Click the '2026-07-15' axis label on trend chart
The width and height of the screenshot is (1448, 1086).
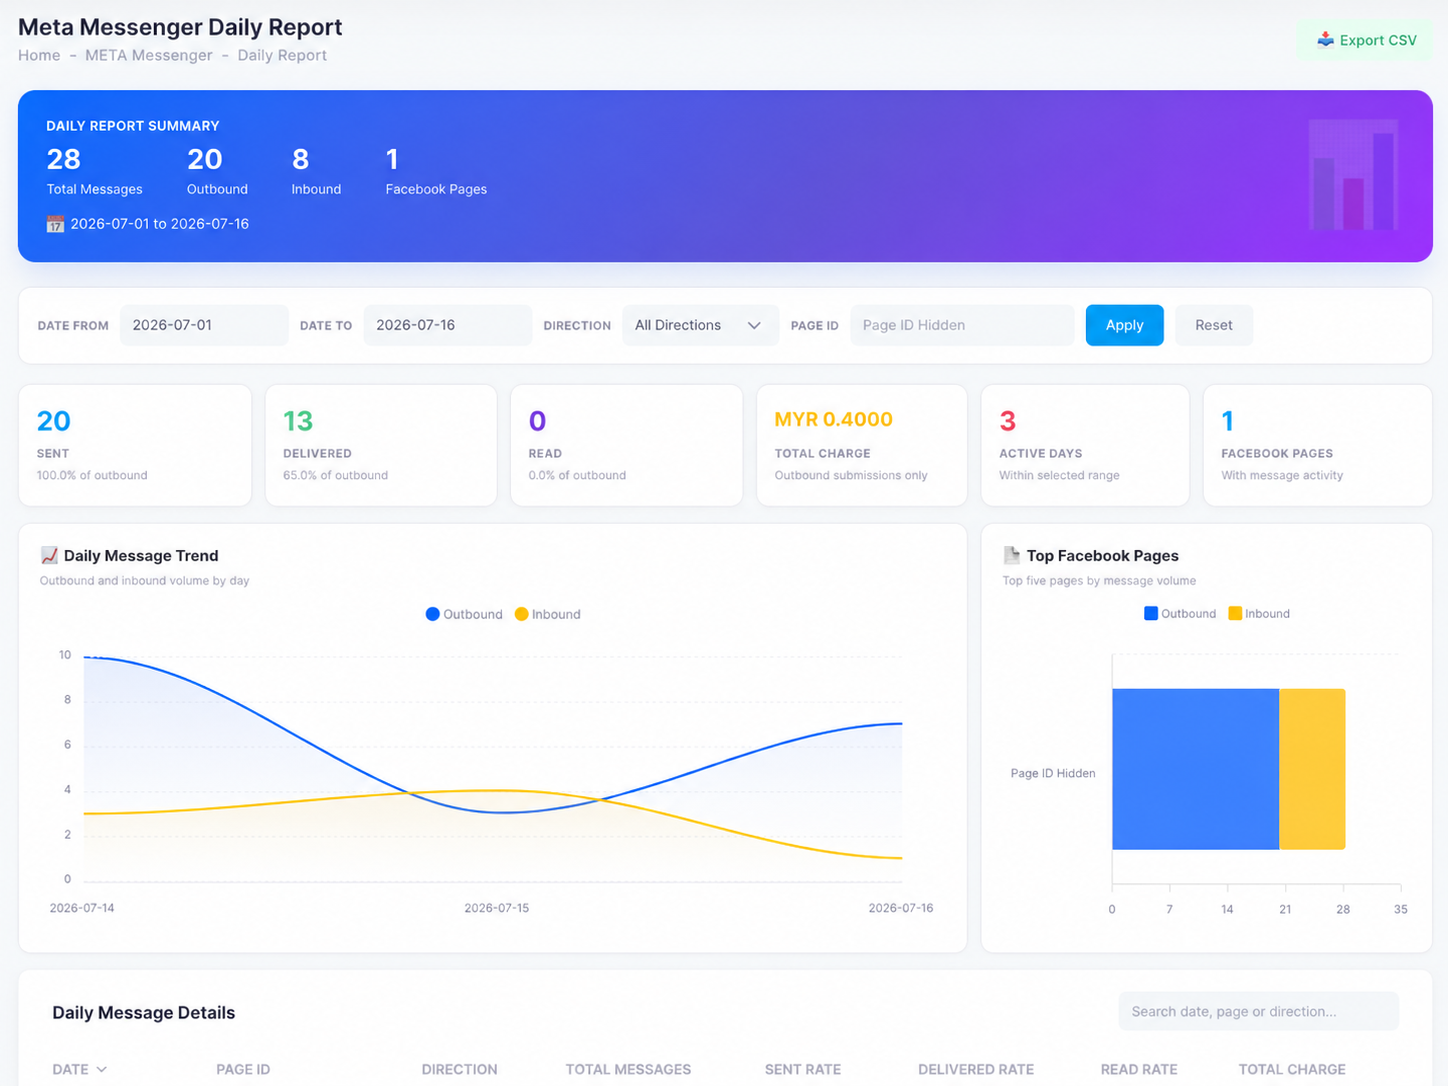pyautogui.click(x=497, y=908)
